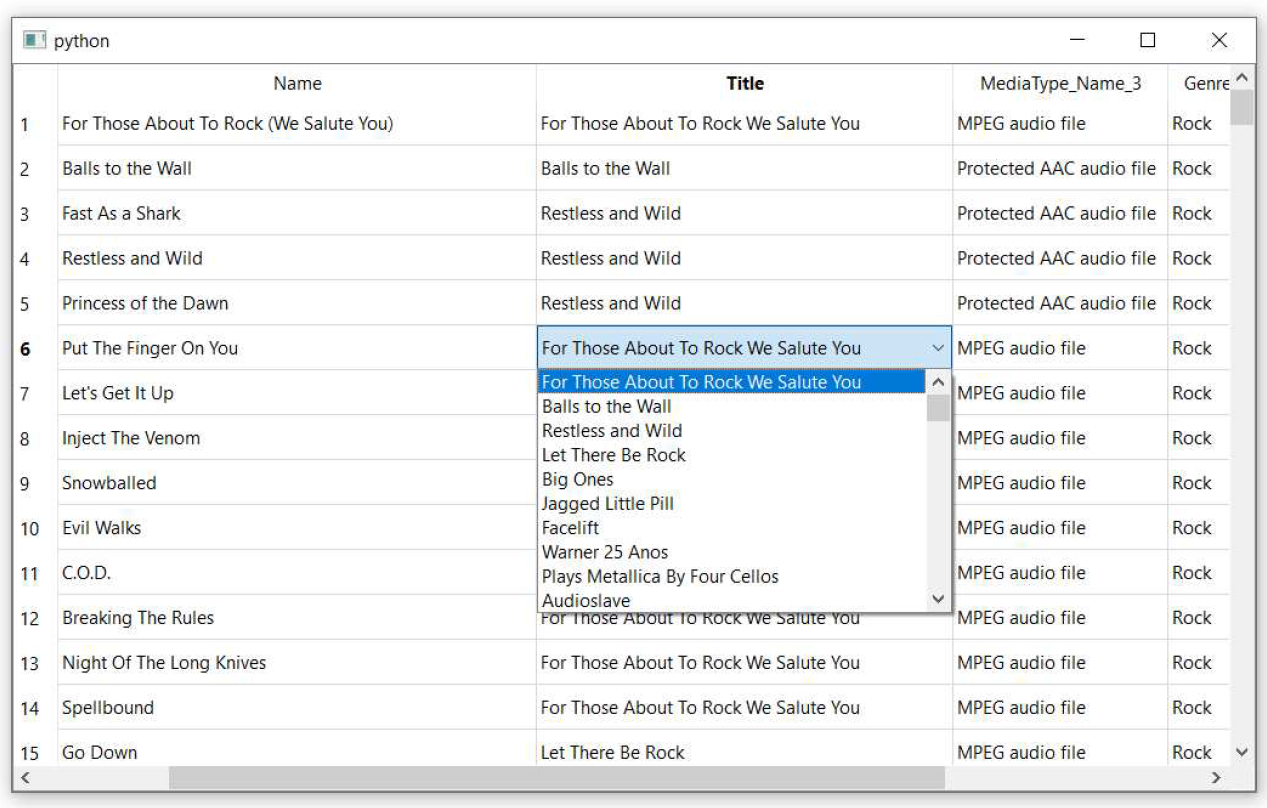
Task: Click the editable Title combo box in row 6
Action: (x=744, y=348)
